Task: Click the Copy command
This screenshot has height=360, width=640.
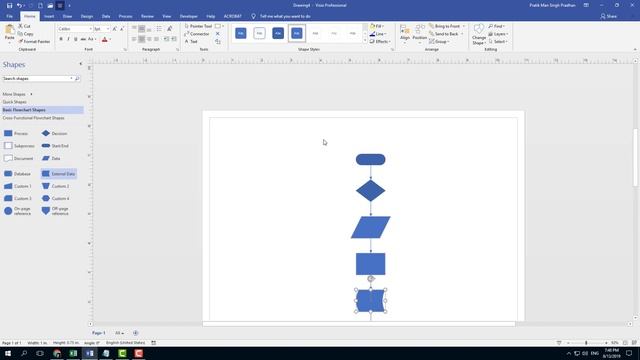Action: click(26, 34)
